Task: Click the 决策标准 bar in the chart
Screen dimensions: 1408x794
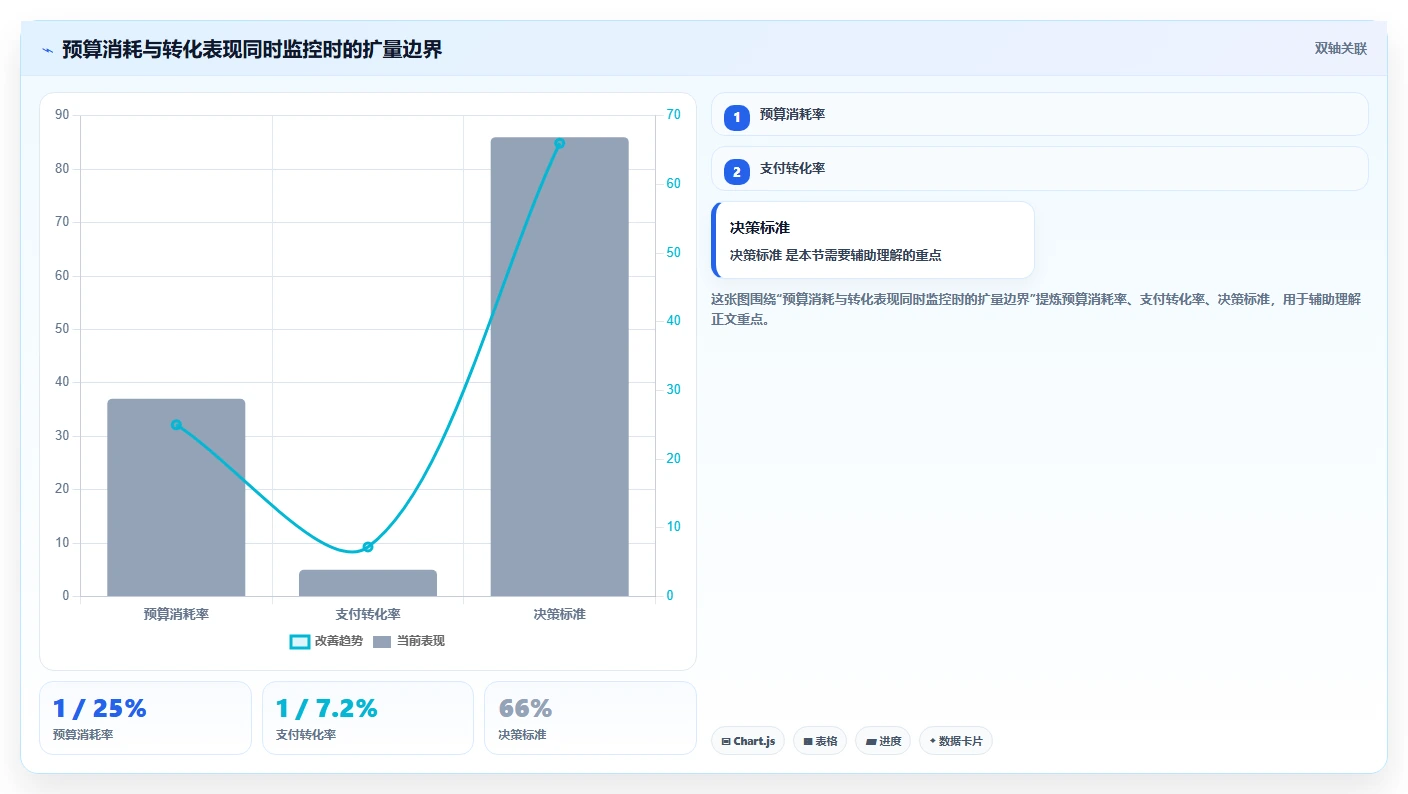Action: coord(560,367)
